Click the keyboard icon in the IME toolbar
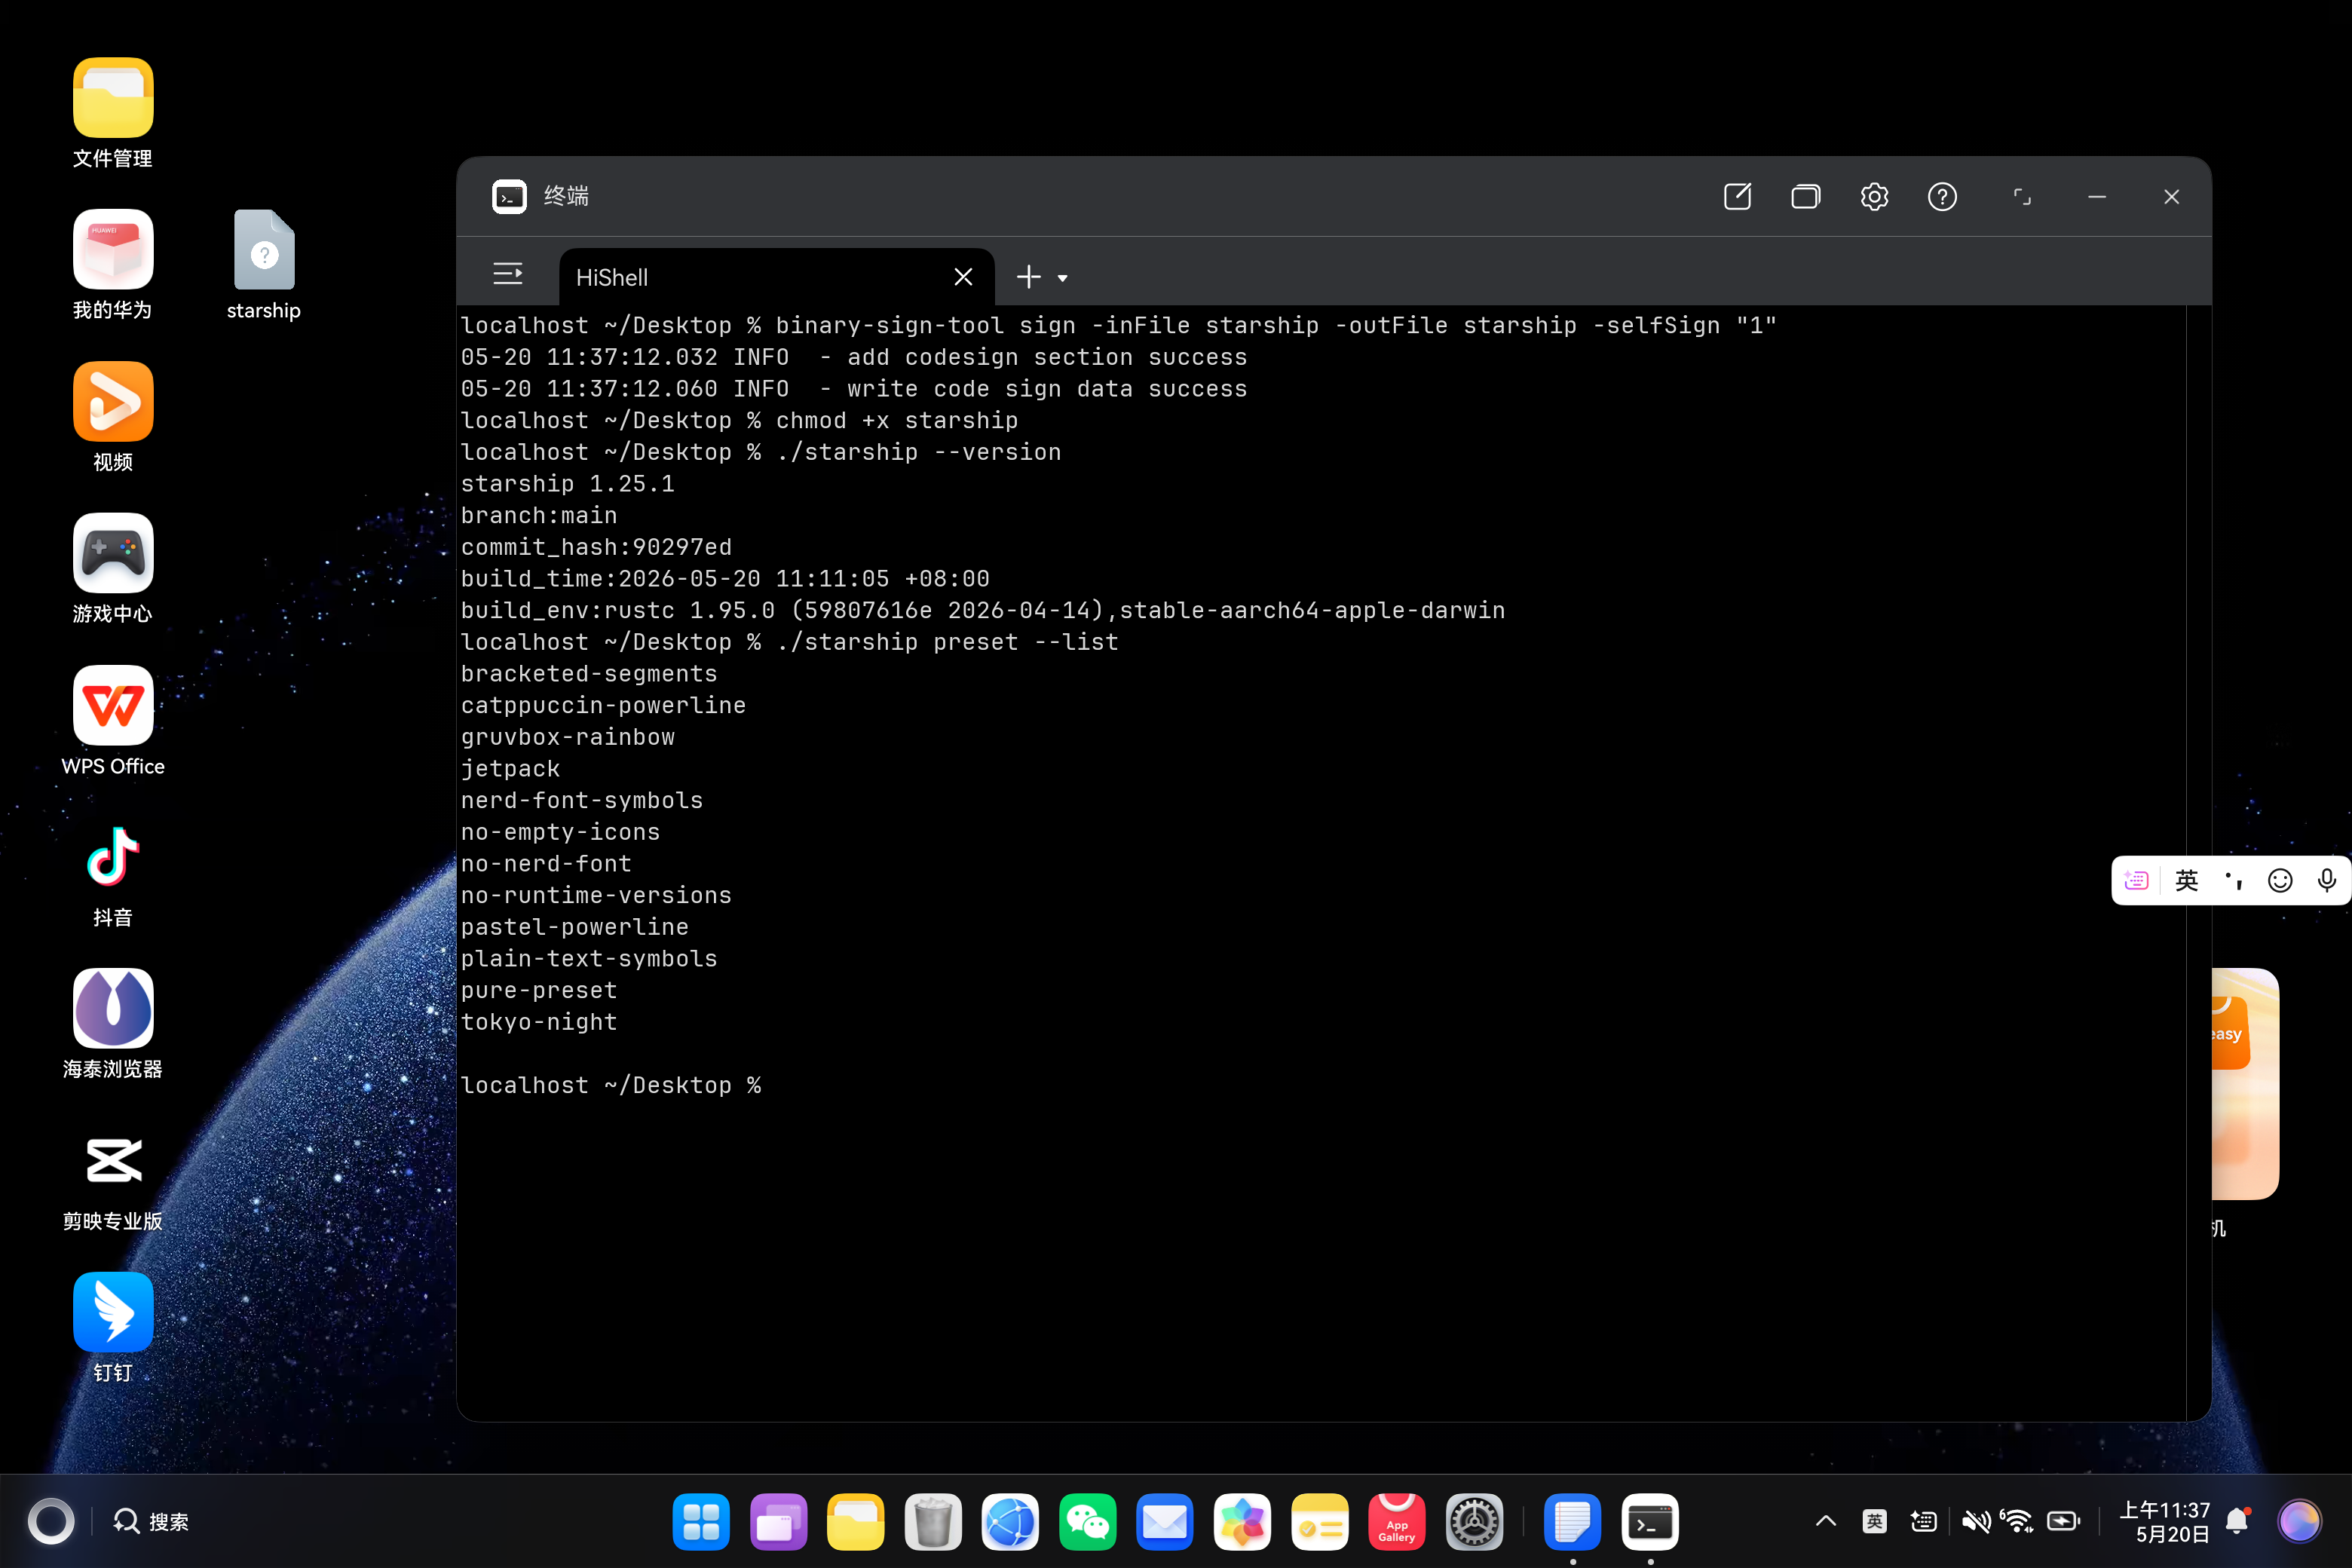This screenshot has height=1568, width=2352. pos(2136,880)
